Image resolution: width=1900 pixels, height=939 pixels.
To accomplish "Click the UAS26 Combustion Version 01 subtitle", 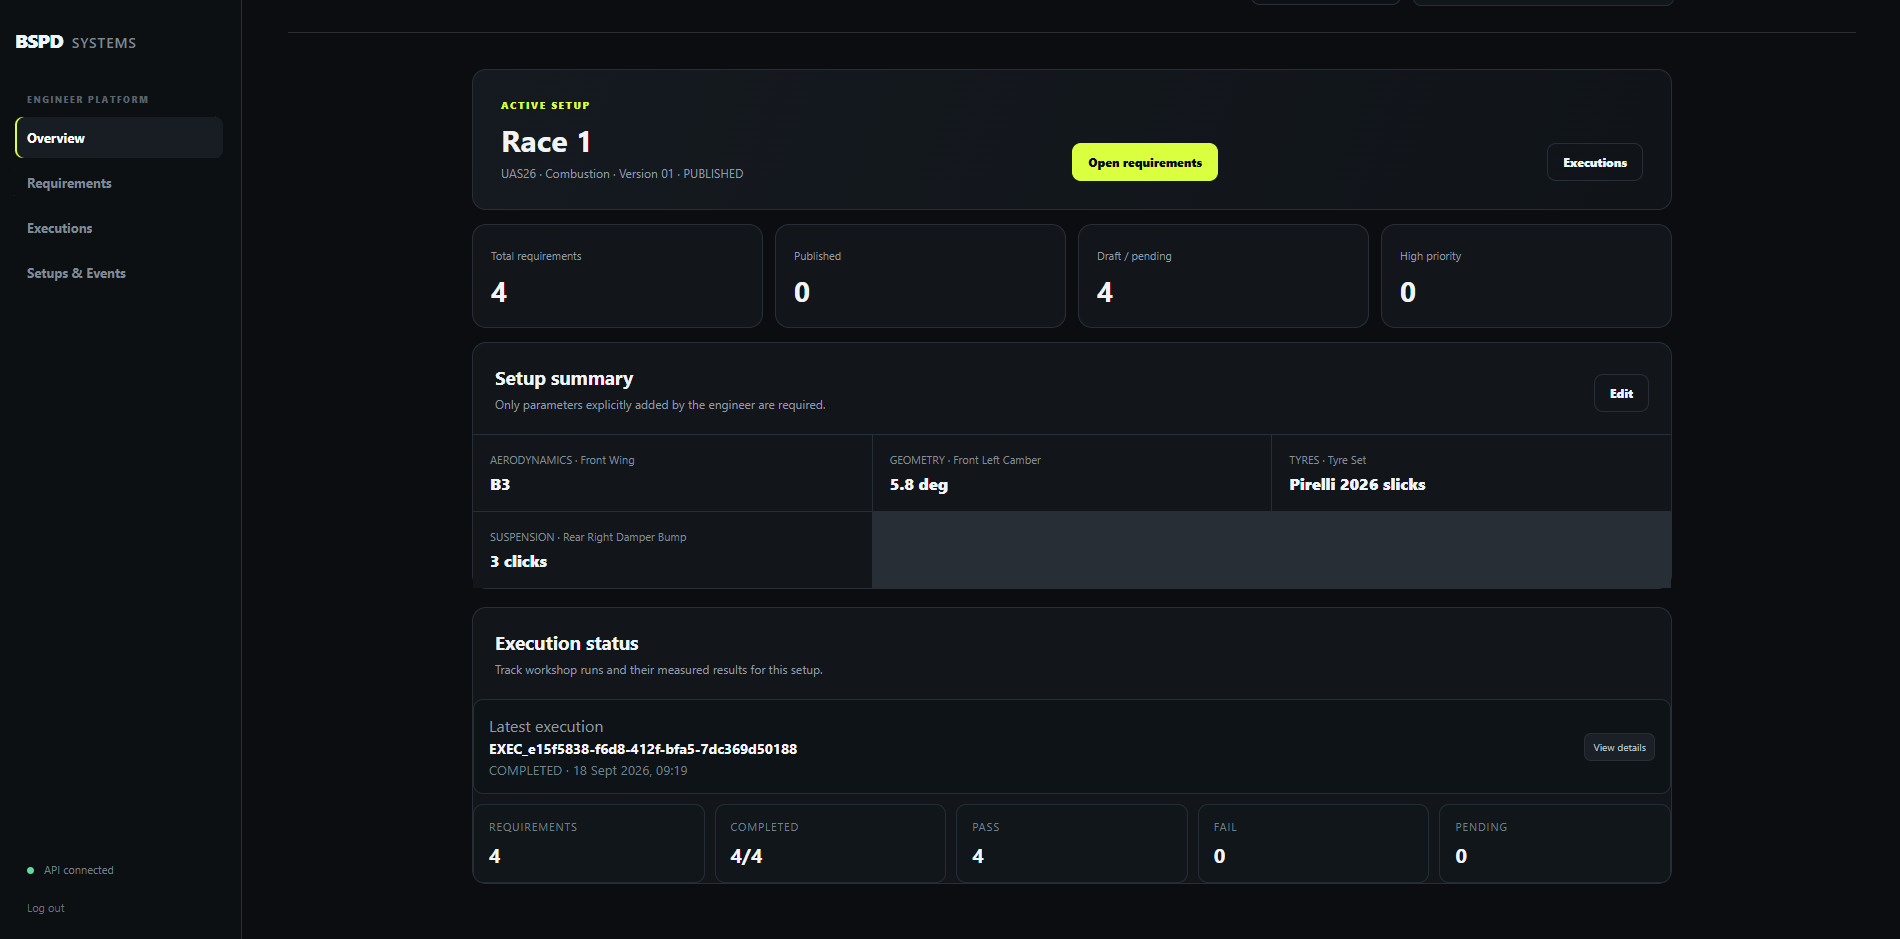I will pyautogui.click(x=622, y=174).
